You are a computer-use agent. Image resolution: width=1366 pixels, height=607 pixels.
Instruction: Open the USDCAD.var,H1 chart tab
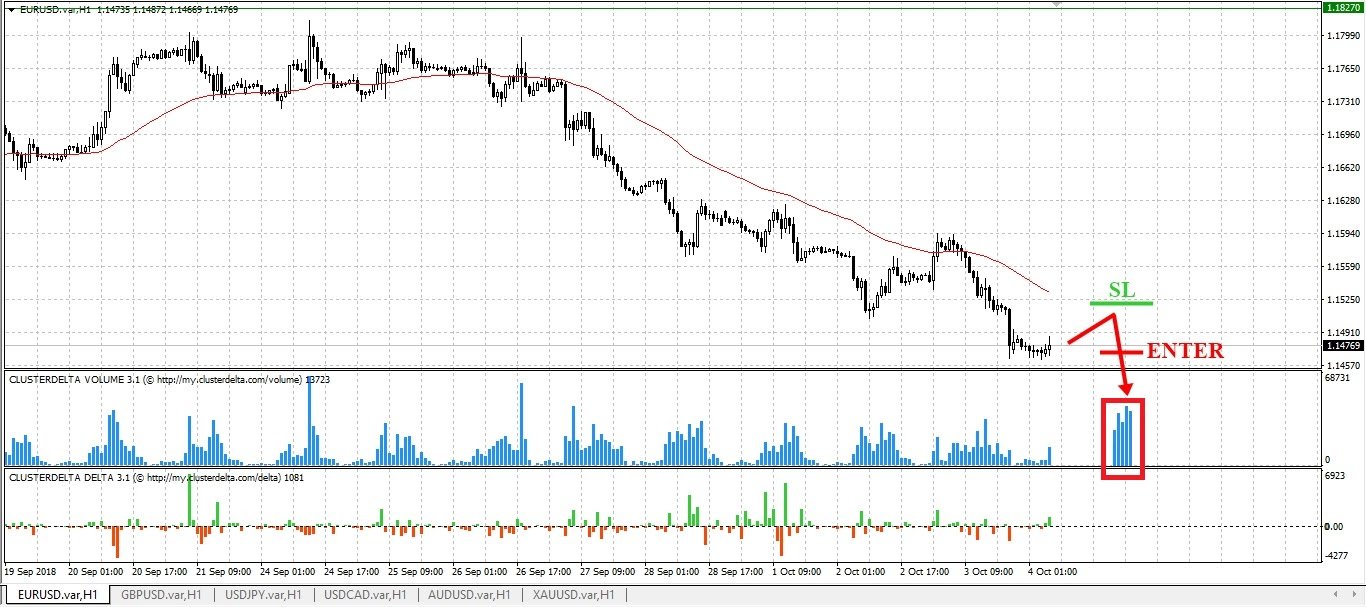tap(365, 595)
